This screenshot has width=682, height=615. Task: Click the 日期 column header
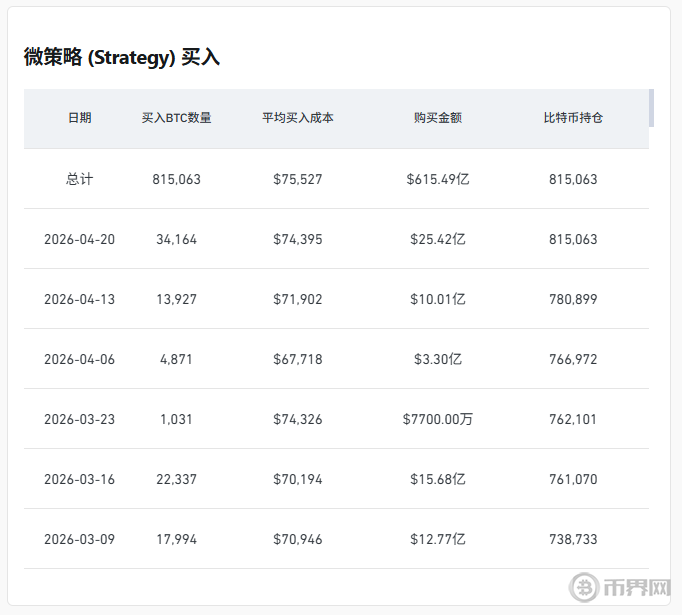click(80, 118)
